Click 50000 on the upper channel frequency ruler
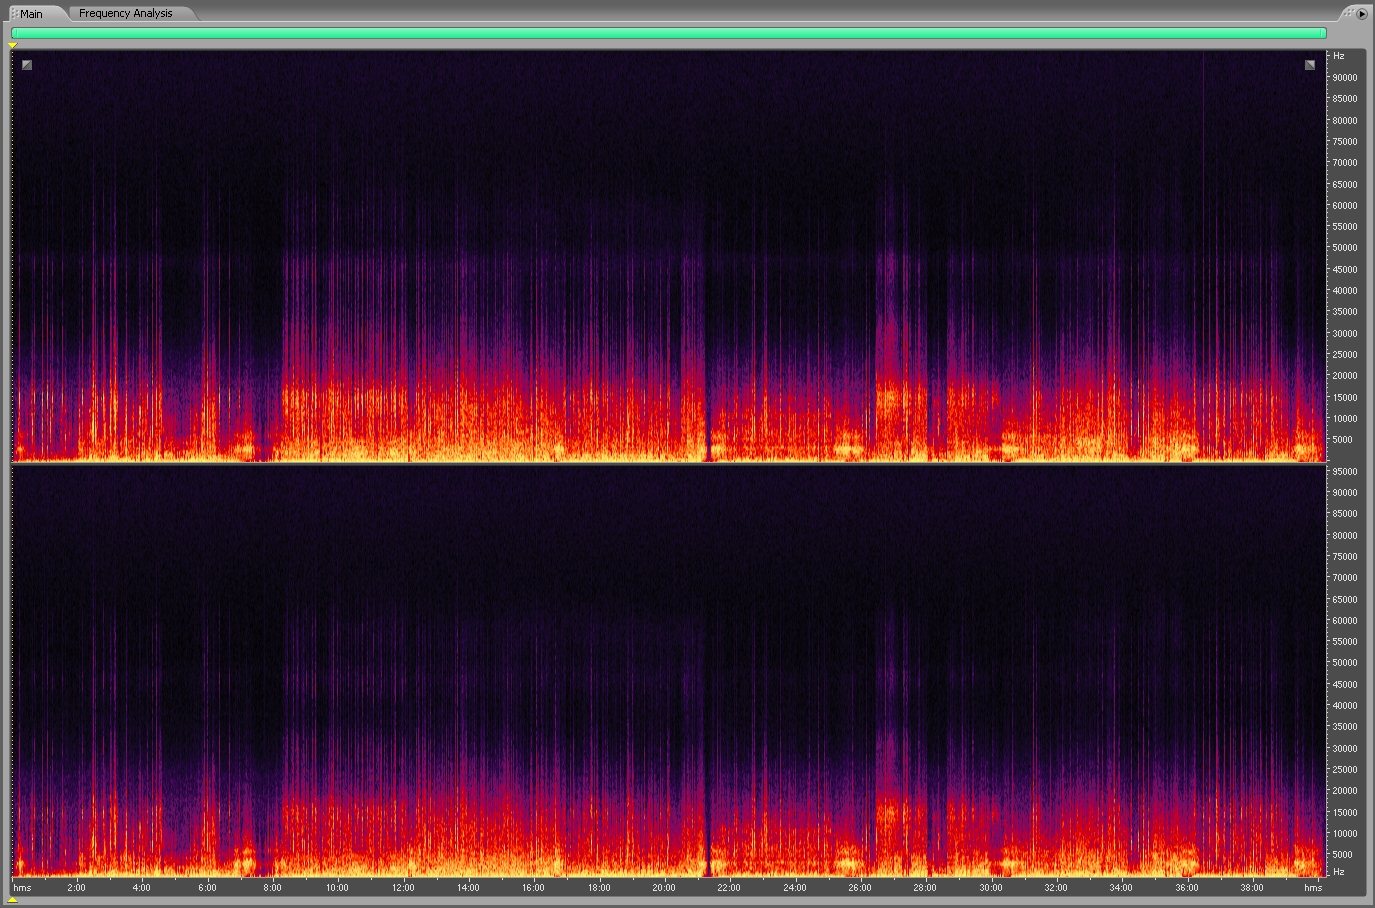Image resolution: width=1375 pixels, height=908 pixels. click(x=1344, y=248)
